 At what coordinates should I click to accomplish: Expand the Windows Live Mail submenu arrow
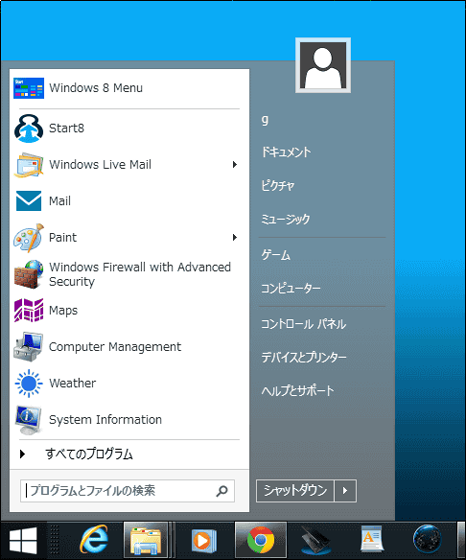click(x=235, y=165)
